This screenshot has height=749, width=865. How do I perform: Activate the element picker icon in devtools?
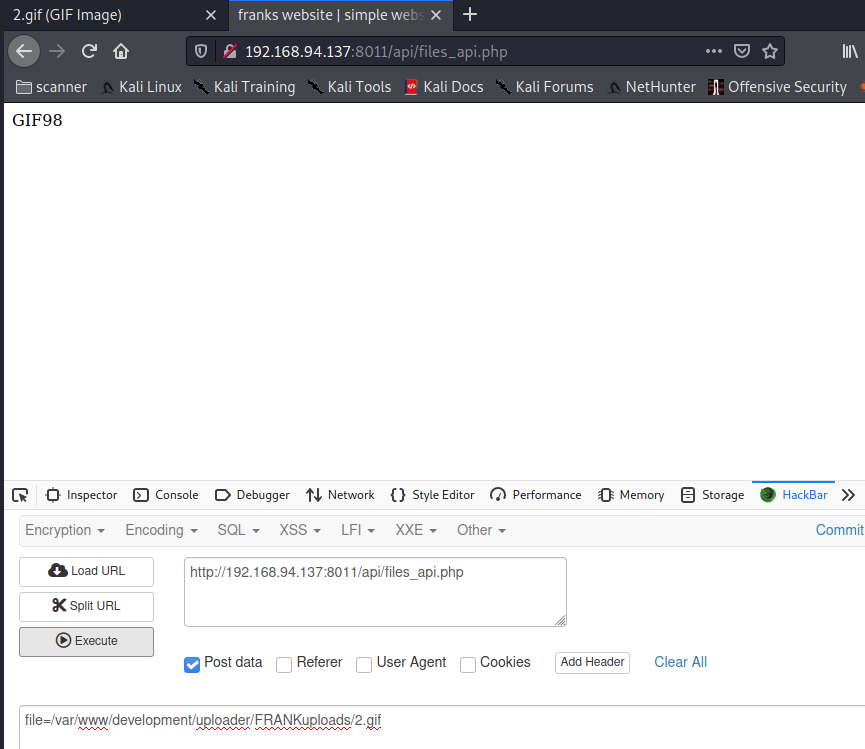(x=20, y=495)
